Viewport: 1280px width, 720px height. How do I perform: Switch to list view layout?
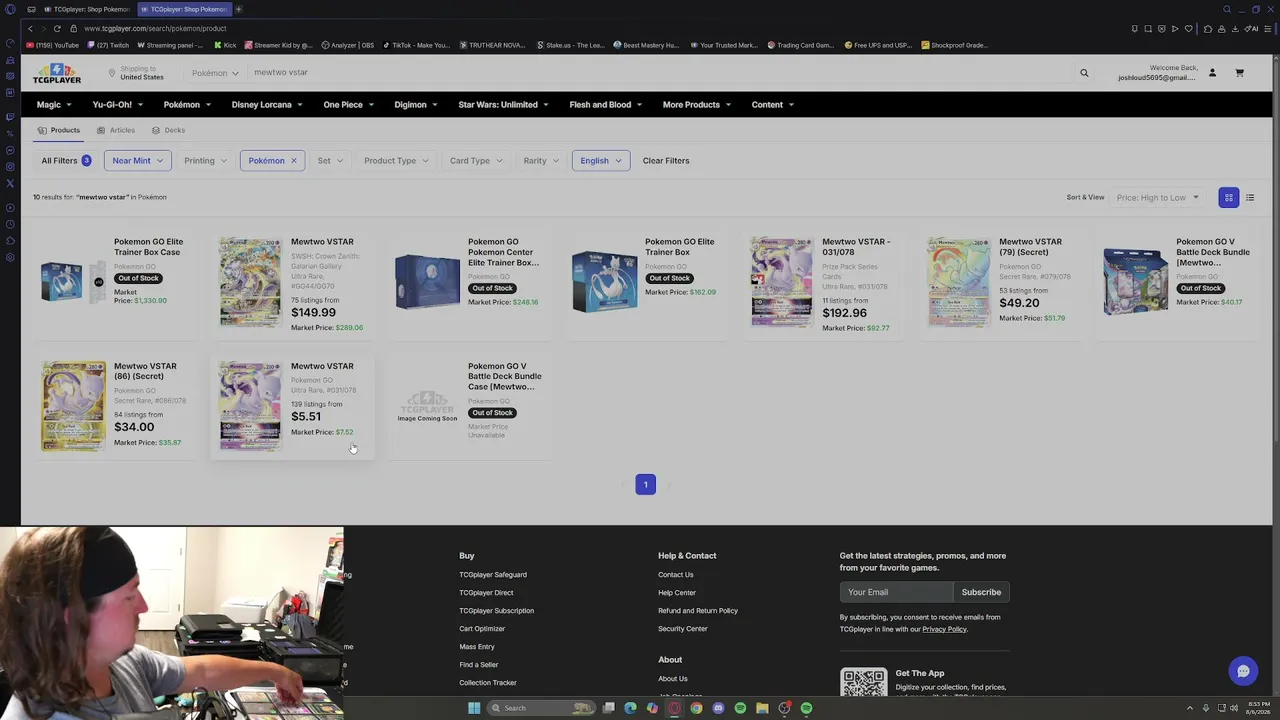(1250, 197)
